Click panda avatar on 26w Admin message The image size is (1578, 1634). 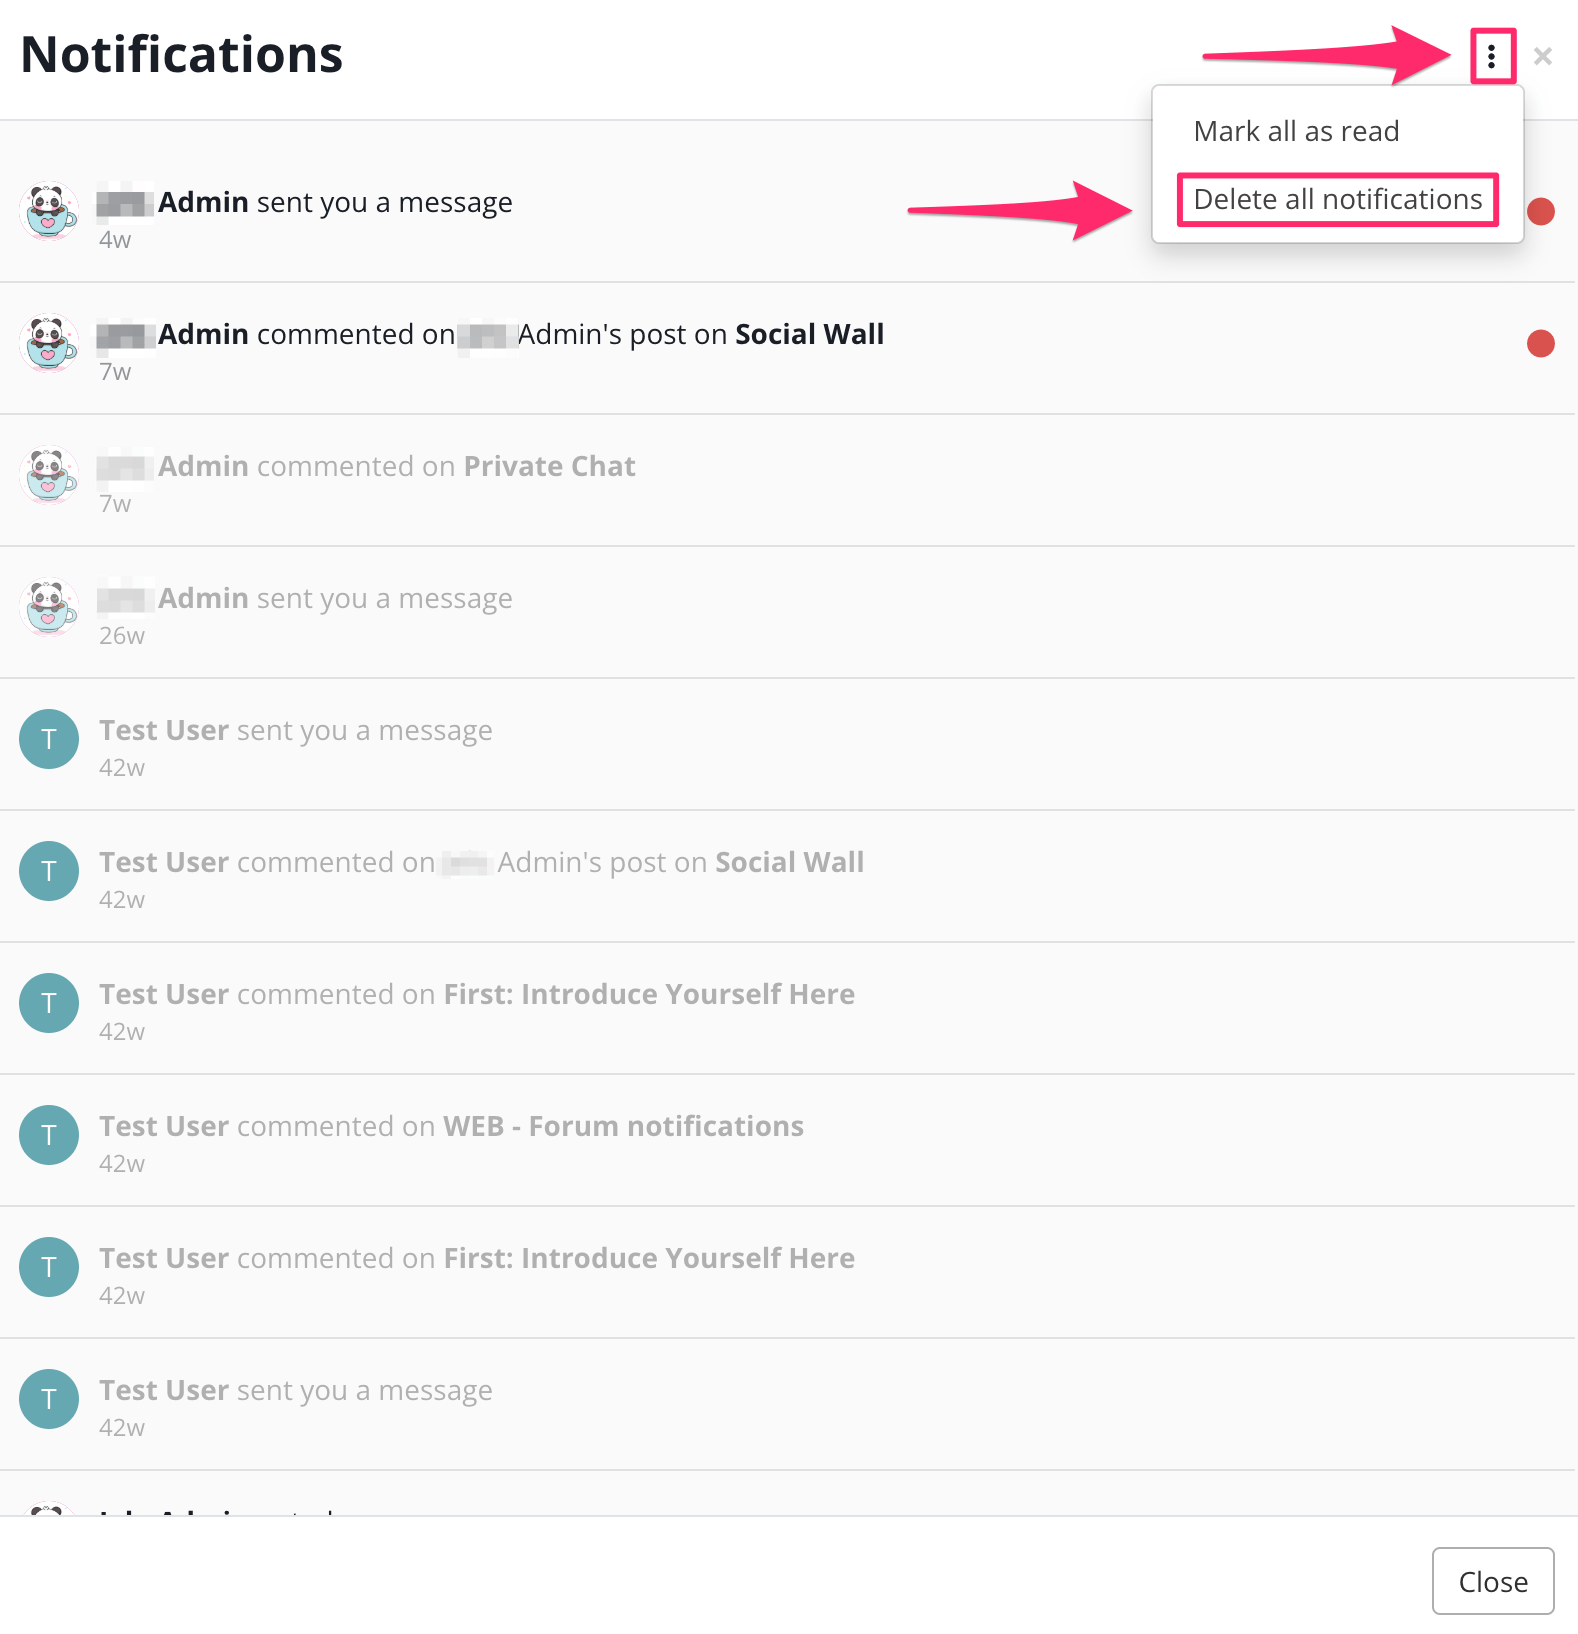coord(49,607)
